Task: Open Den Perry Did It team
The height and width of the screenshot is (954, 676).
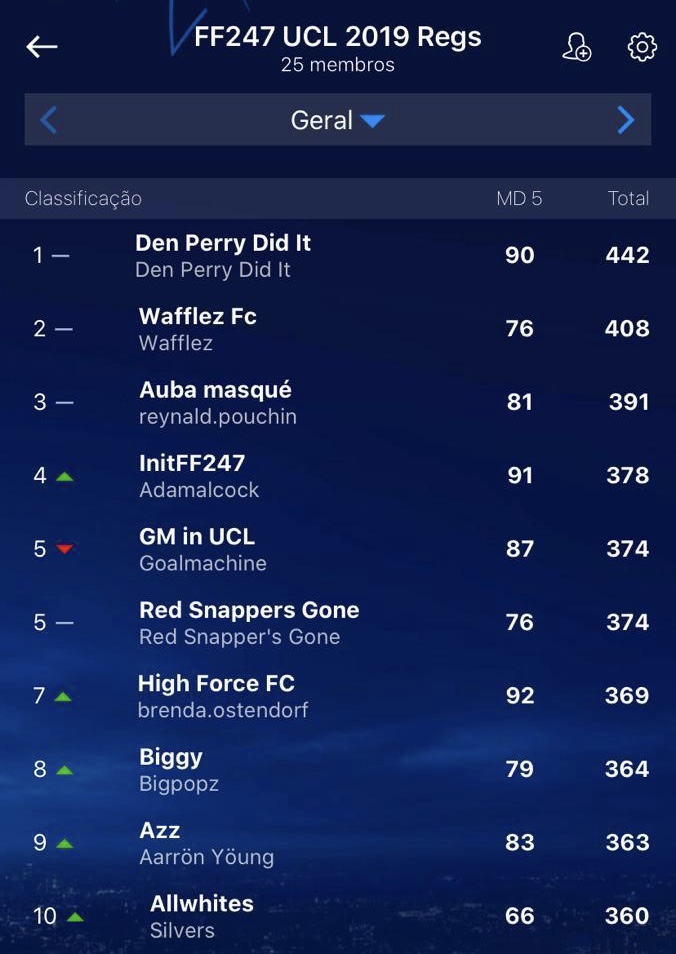Action: [338, 256]
